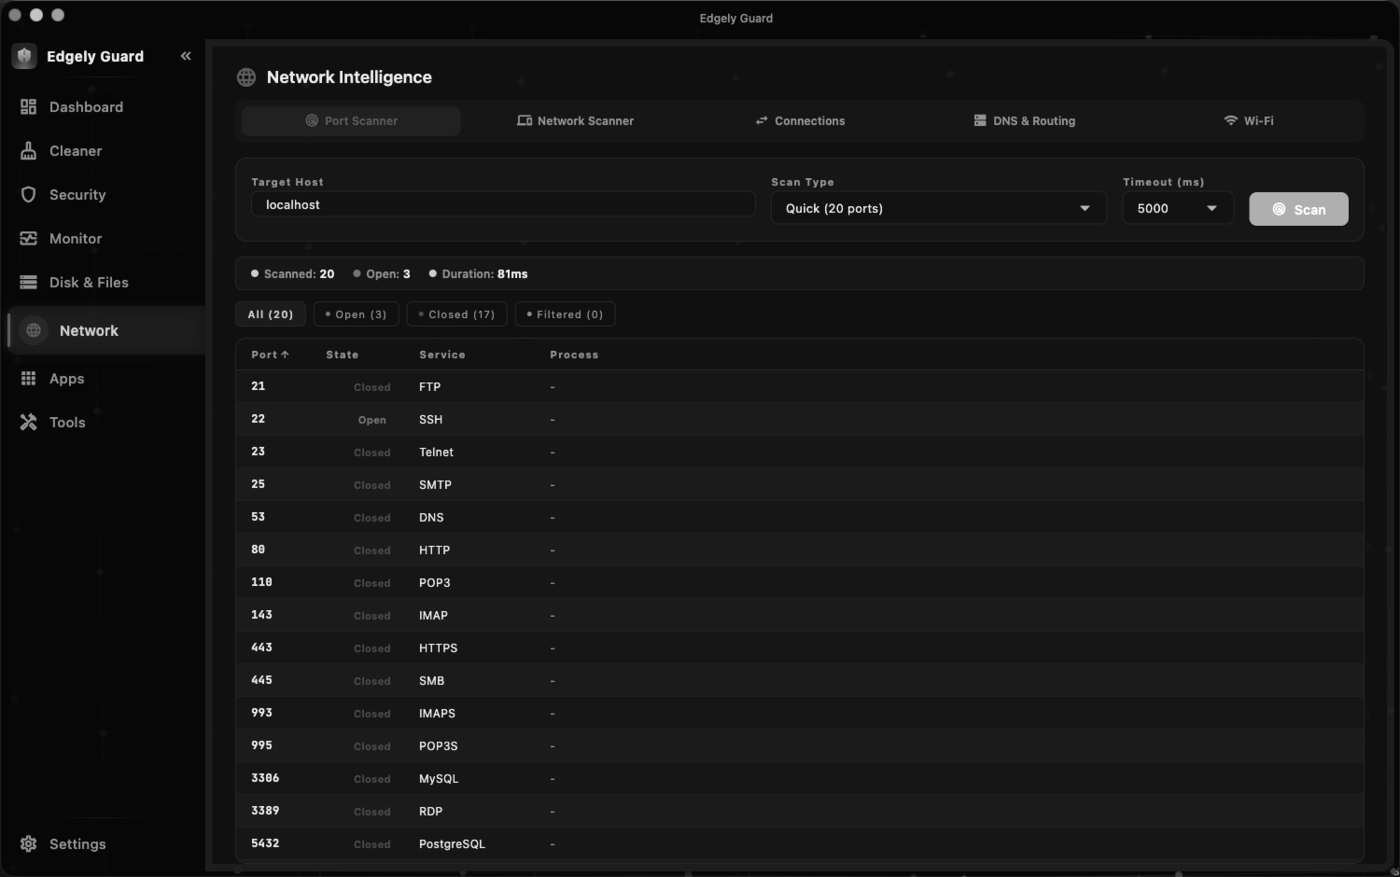Image resolution: width=1400 pixels, height=877 pixels.
Task: Click the Service column header
Action: pyautogui.click(x=442, y=355)
